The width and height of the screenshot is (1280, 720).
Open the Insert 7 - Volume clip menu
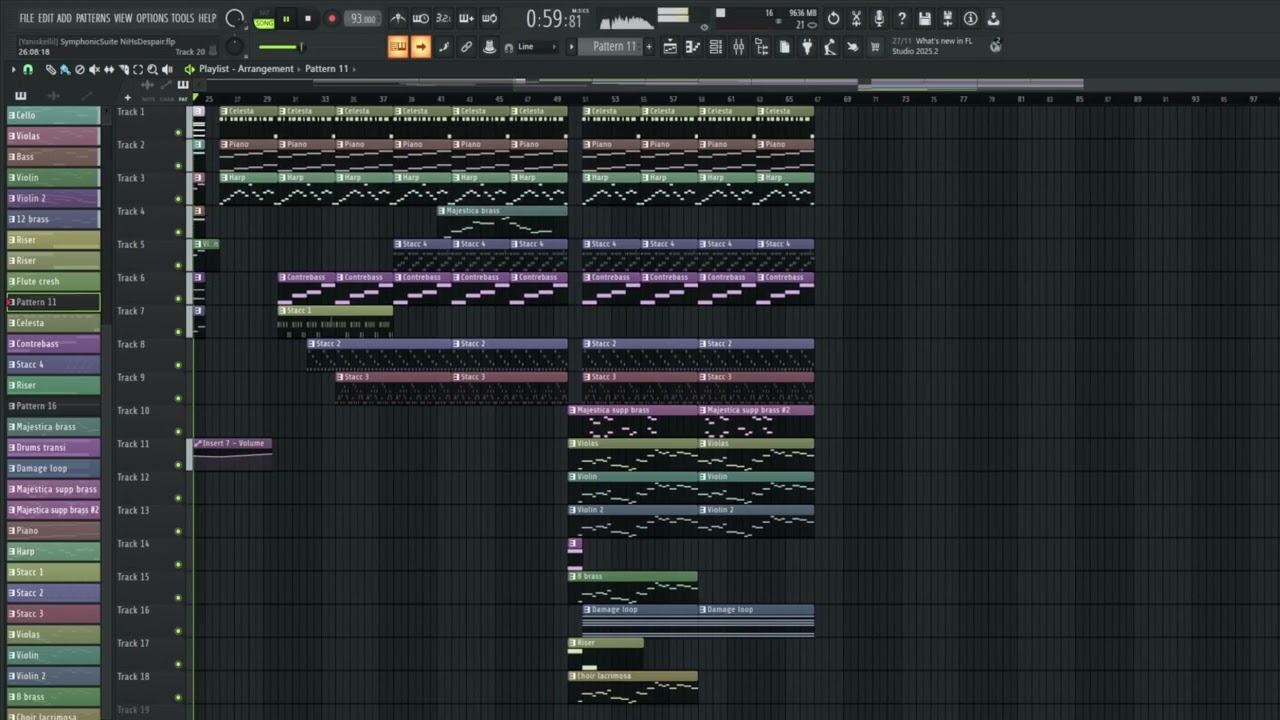[x=197, y=443]
